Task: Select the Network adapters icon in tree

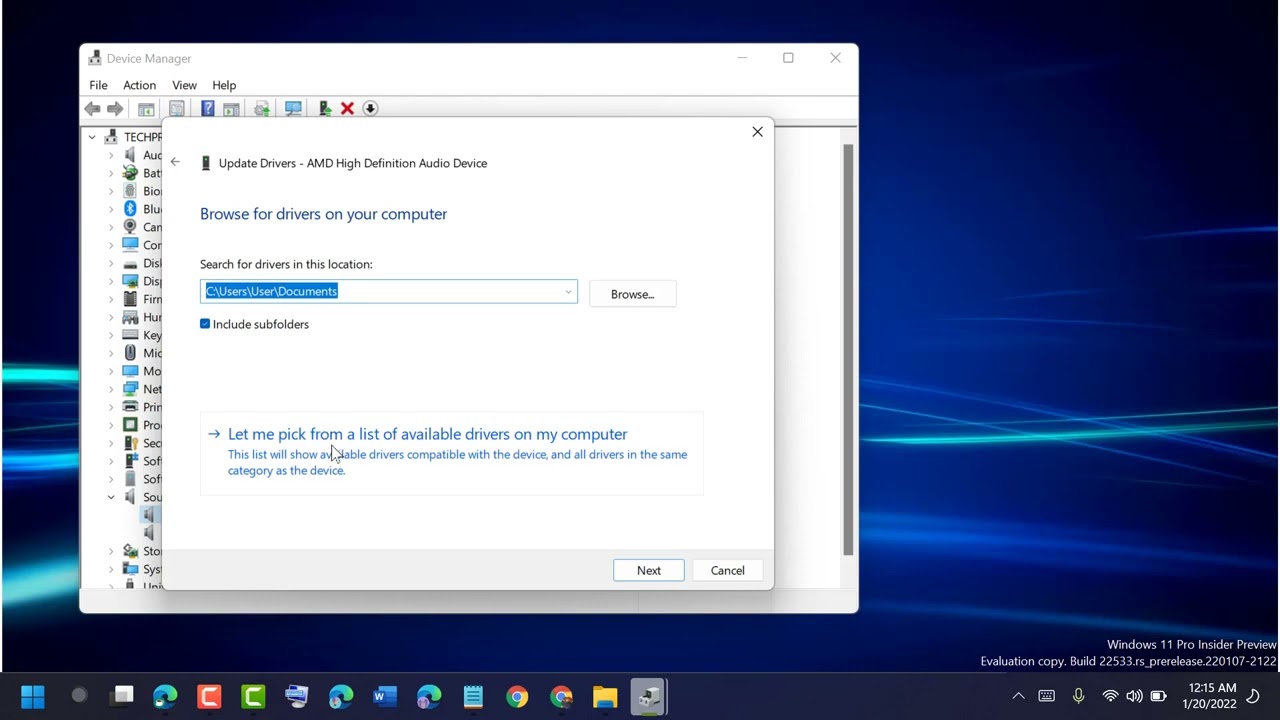Action: click(x=130, y=389)
